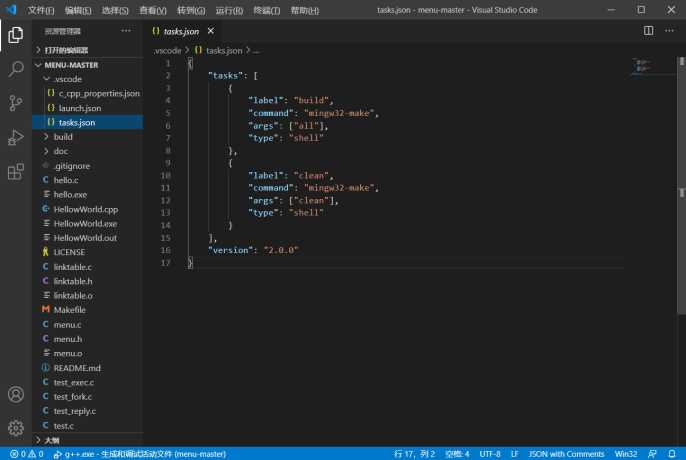Image resolution: width=686 pixels, height=460 pixels.
Task: Split the editor to the right
Action: click(648, 31)
